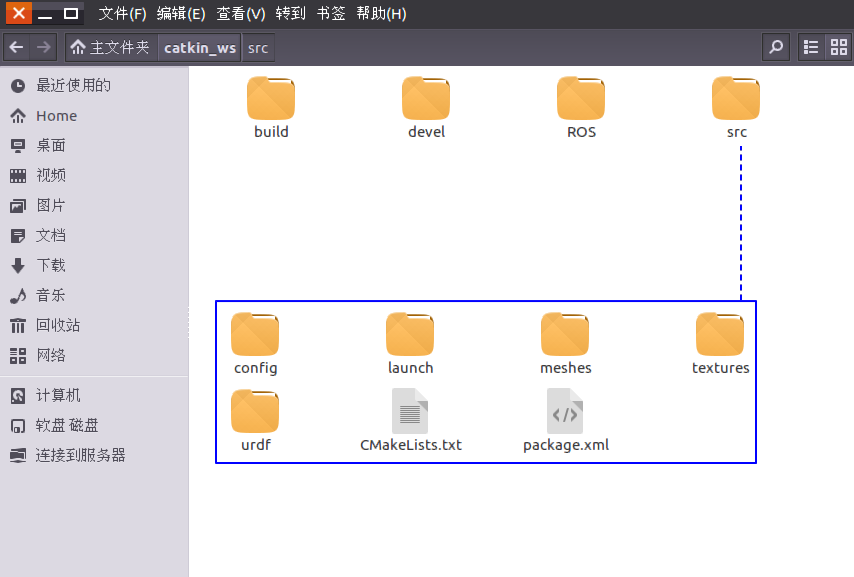
Task: Open the 查看(V) menu
Action: (241, 14)
